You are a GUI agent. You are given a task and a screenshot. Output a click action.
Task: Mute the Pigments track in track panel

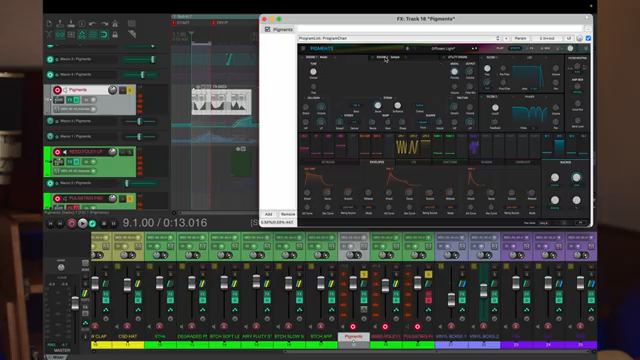[122, 90]
